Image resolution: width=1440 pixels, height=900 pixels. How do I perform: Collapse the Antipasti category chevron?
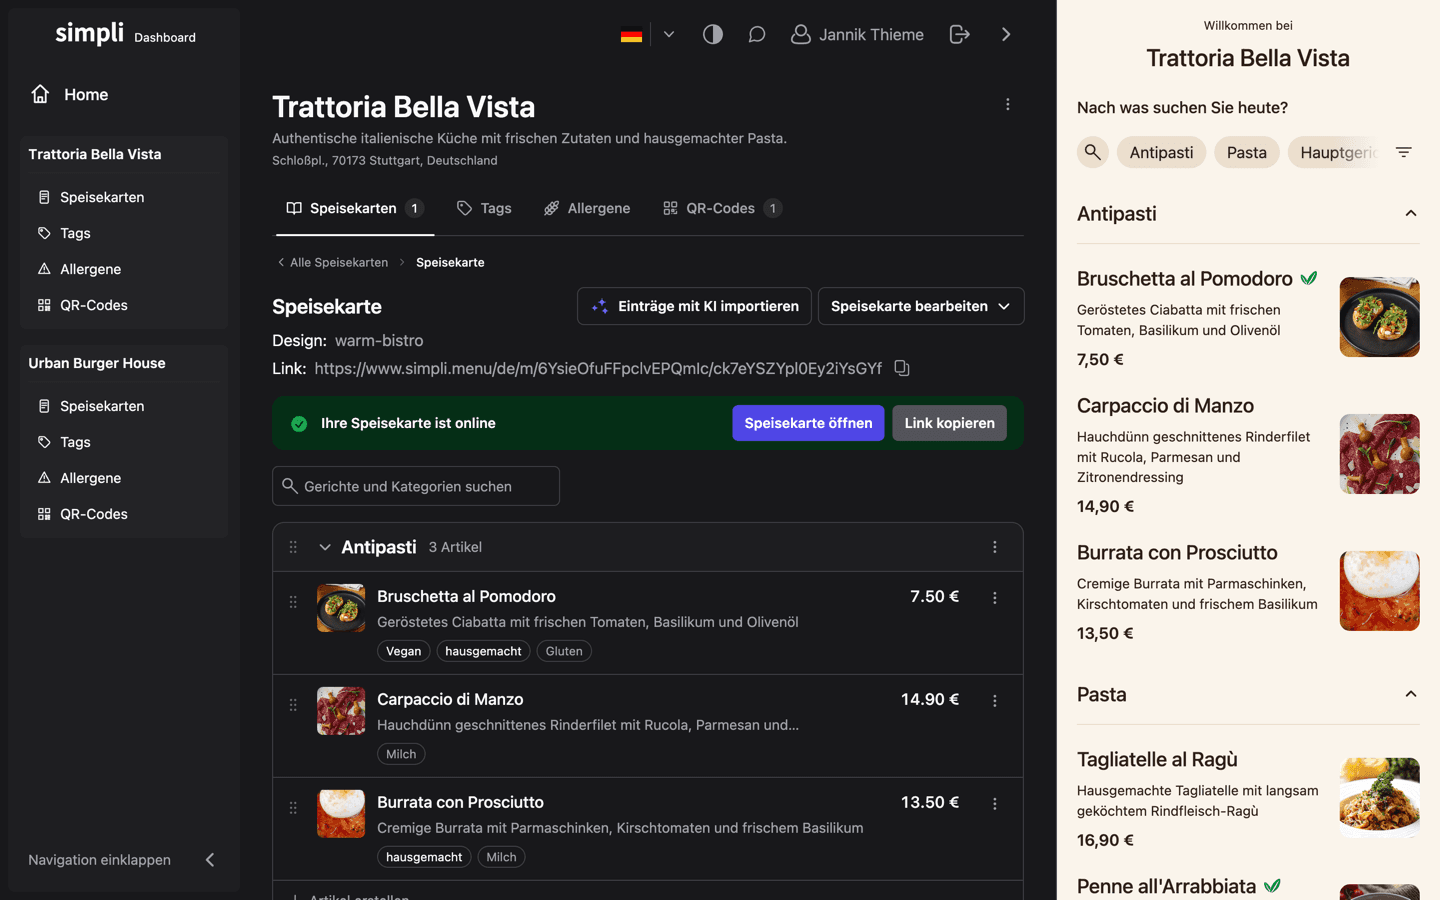pos(325,547)
